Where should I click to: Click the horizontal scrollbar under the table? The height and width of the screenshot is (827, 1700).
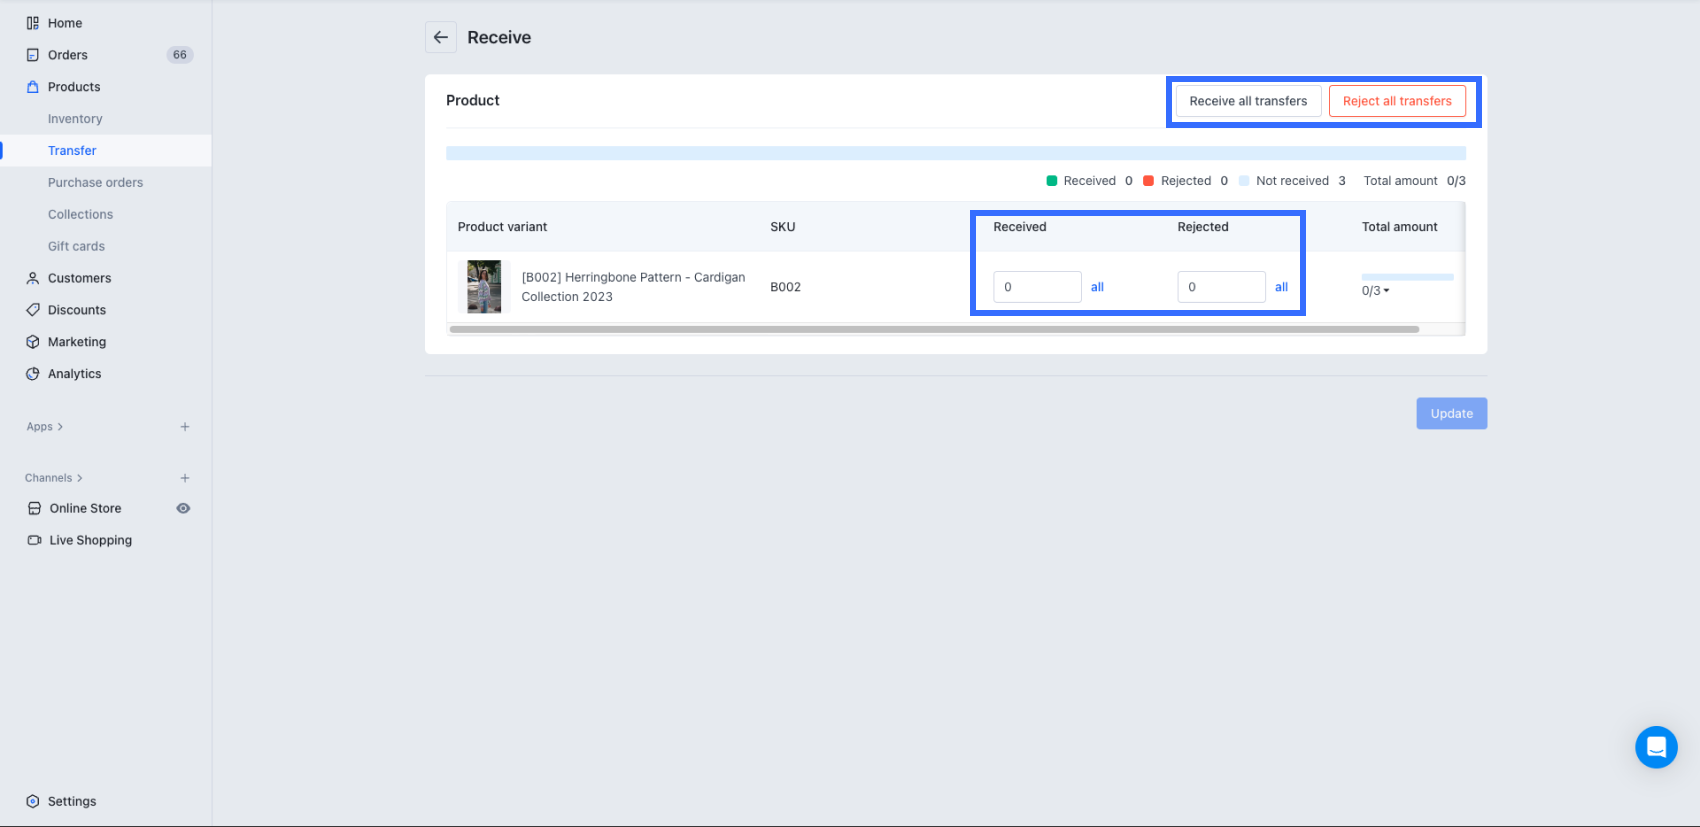pos(934,329)
